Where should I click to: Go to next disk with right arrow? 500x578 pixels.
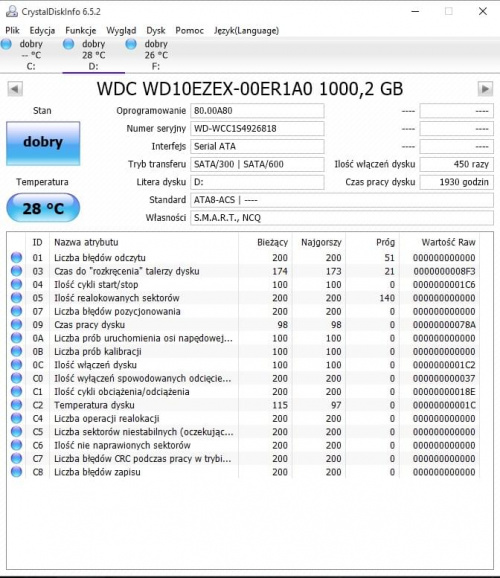pyautogui.click(x=485, y=89)
